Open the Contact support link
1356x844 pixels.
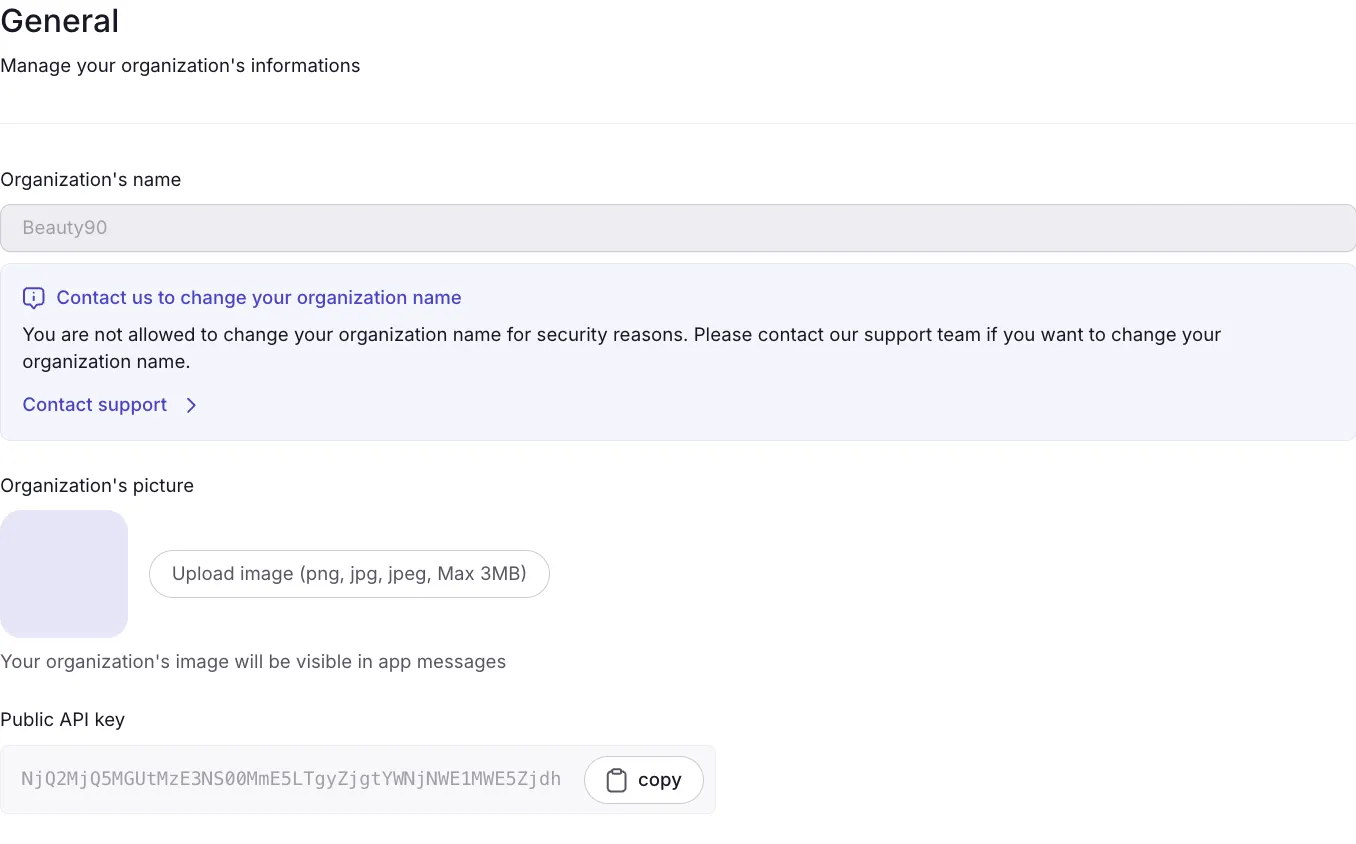(95, 405)
